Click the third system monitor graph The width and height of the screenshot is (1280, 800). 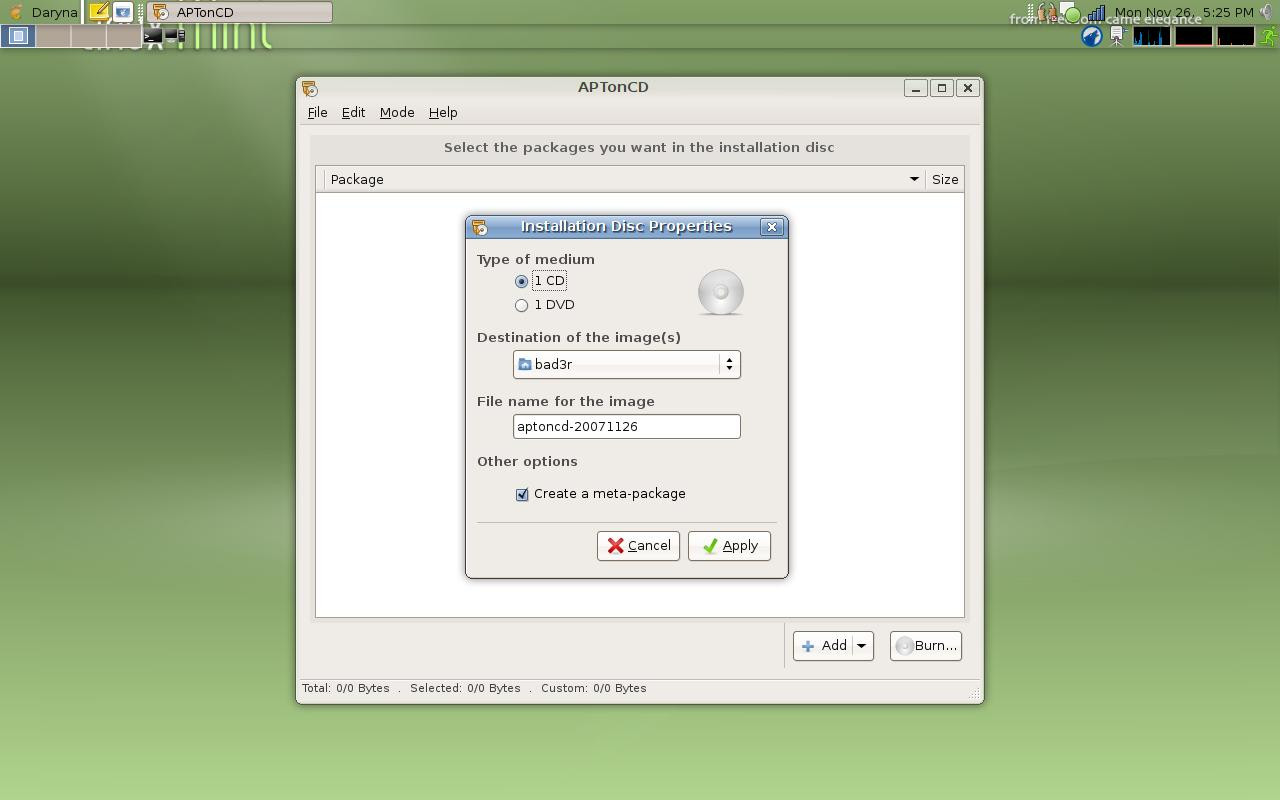click(x=1236, y=36)
